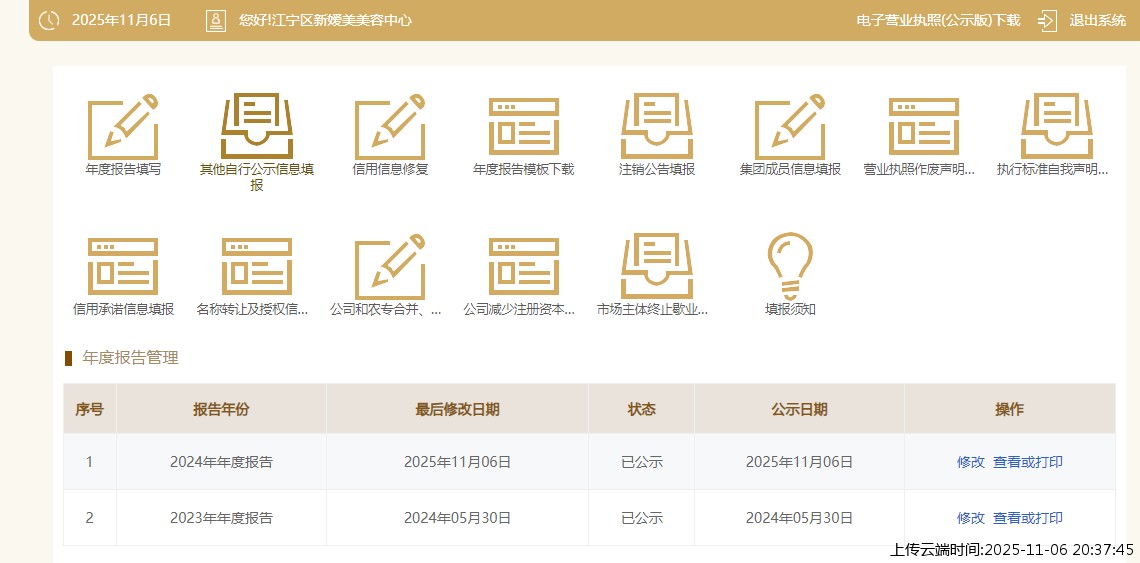
Task: Click 查看或打印 for 2023年度报告
Action: pyautogui.click(x=1028, y=518)
